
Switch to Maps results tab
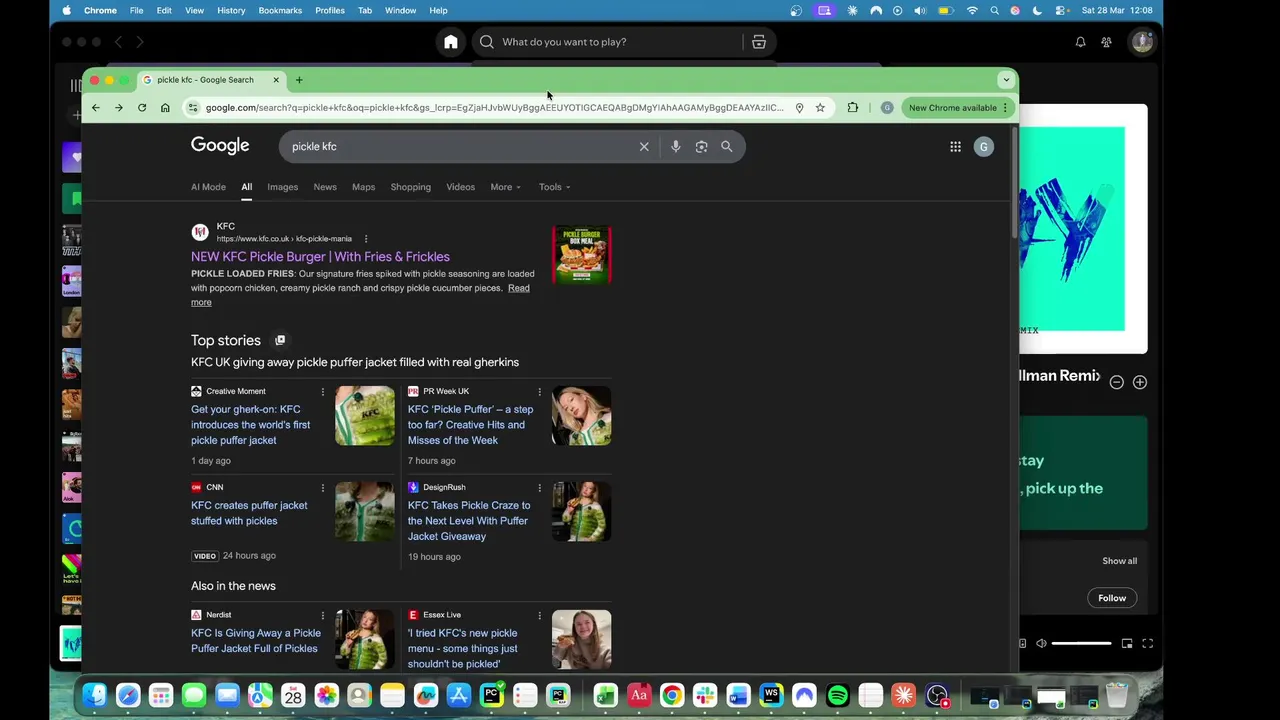tap(363, 187)
